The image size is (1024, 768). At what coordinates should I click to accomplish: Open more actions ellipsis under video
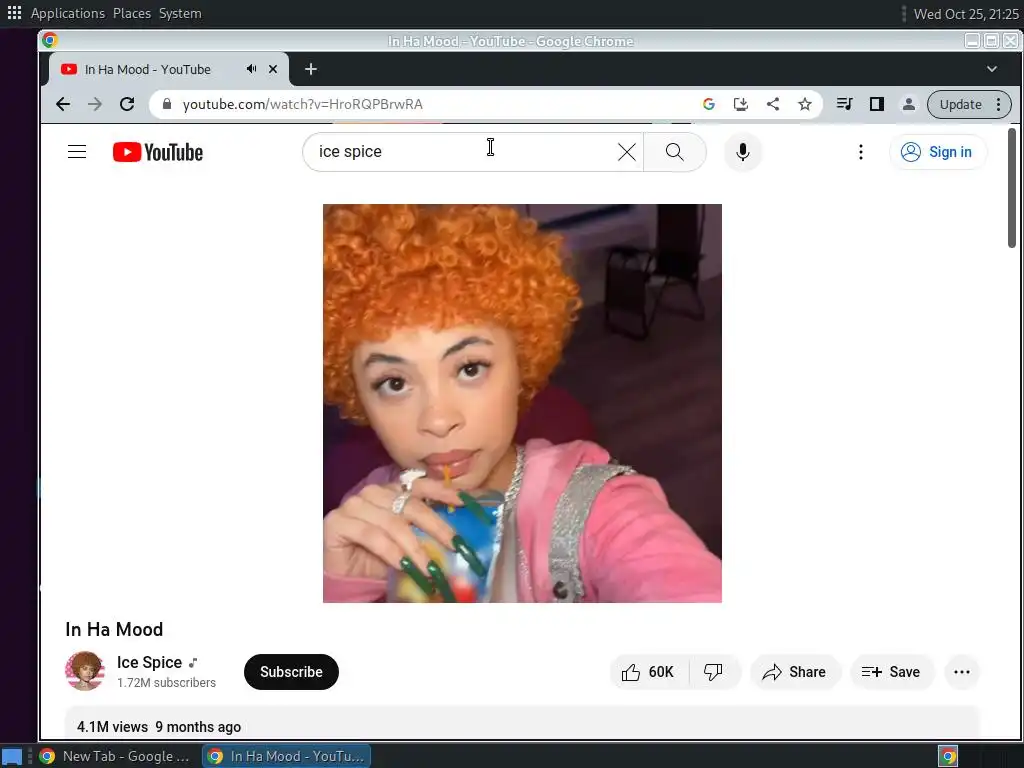point(962,672)
